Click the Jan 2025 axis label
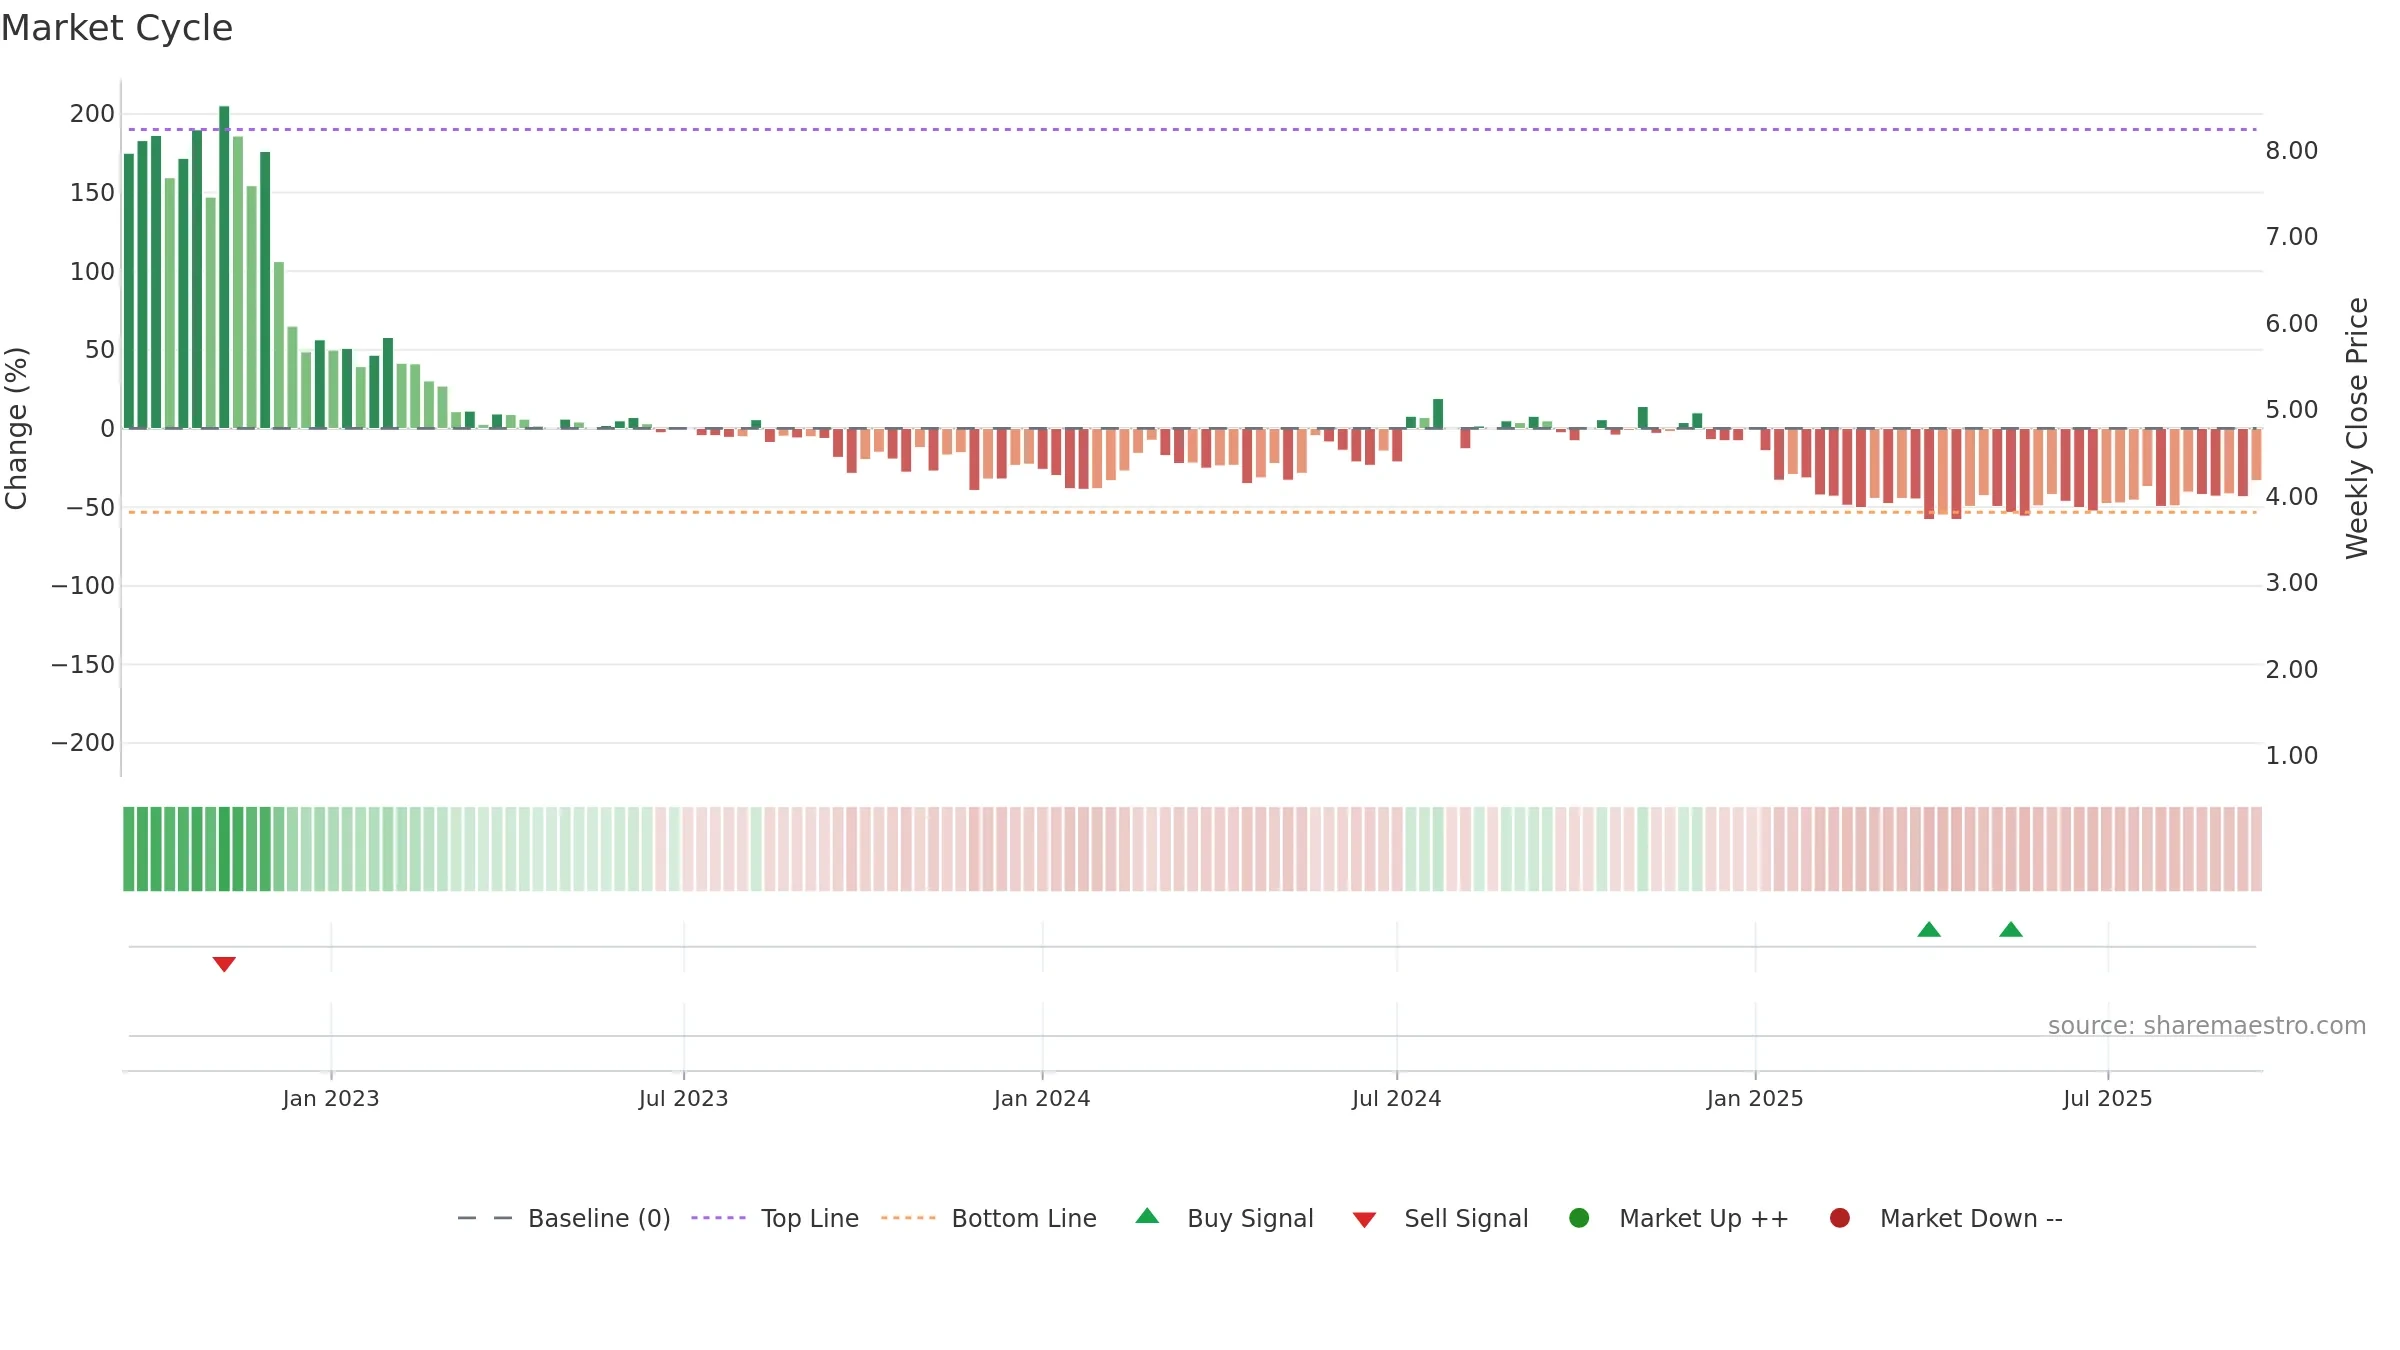2400x1350 pixels. click(1755, 1099)
